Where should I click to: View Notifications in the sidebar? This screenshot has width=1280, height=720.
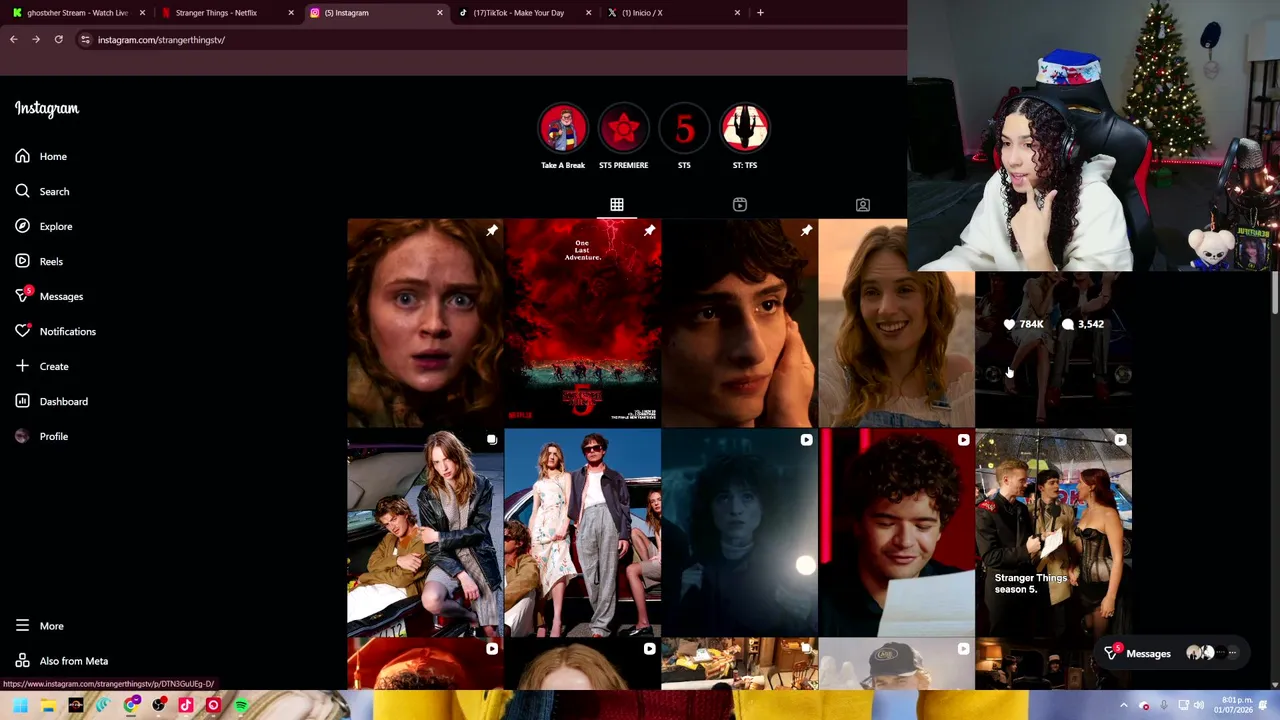[x=55, y=331]
